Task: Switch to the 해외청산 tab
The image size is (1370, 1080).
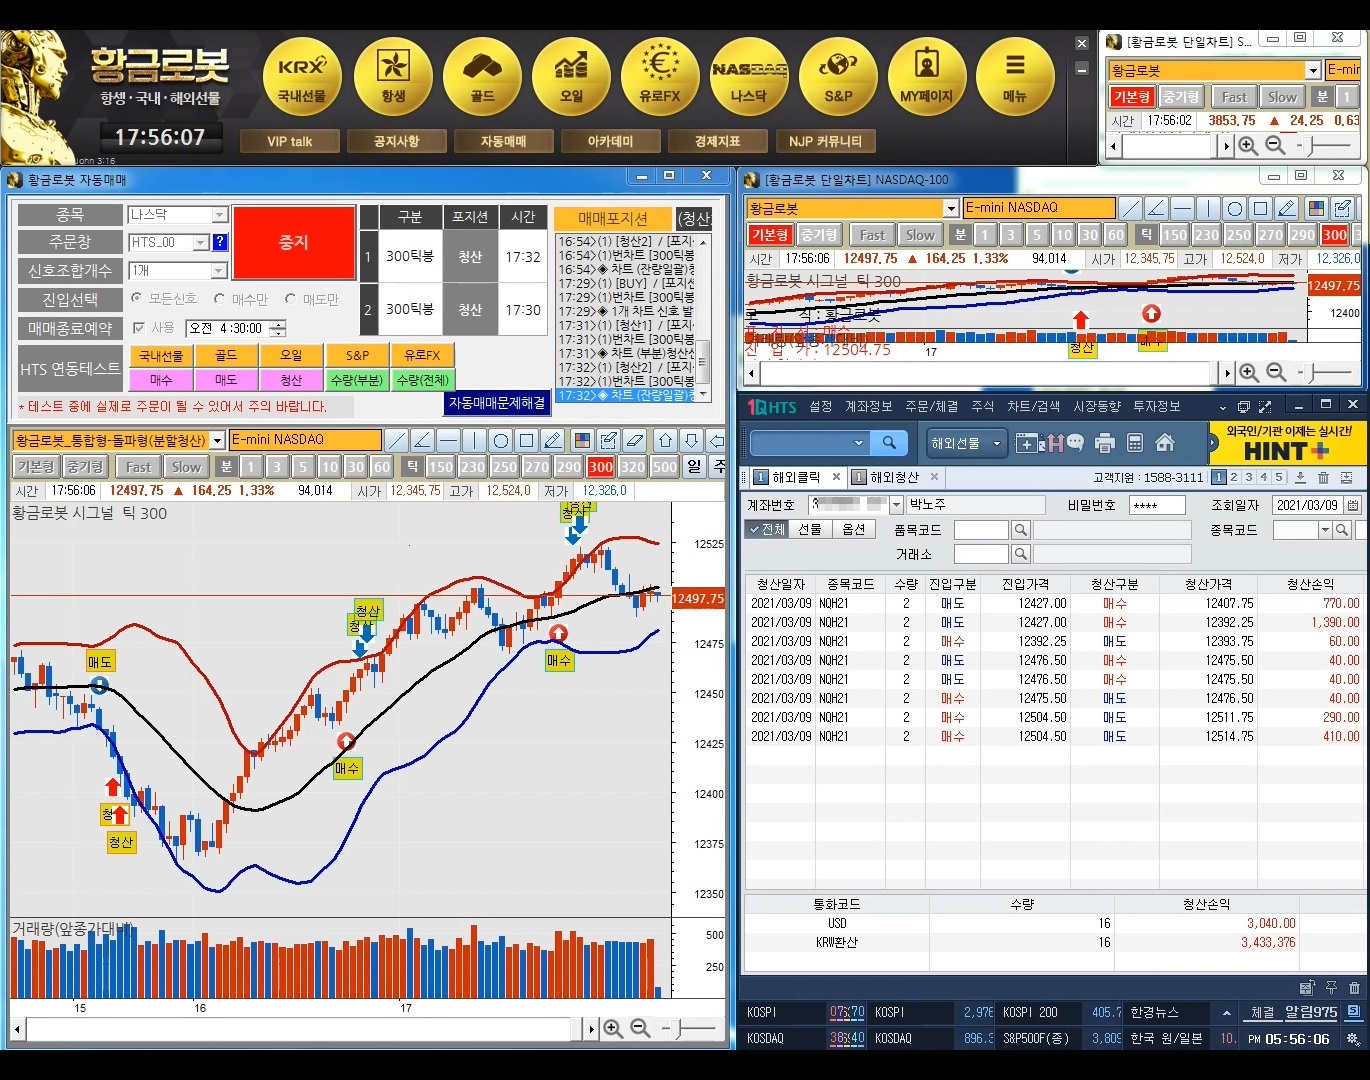Action: tap(894, 477)
